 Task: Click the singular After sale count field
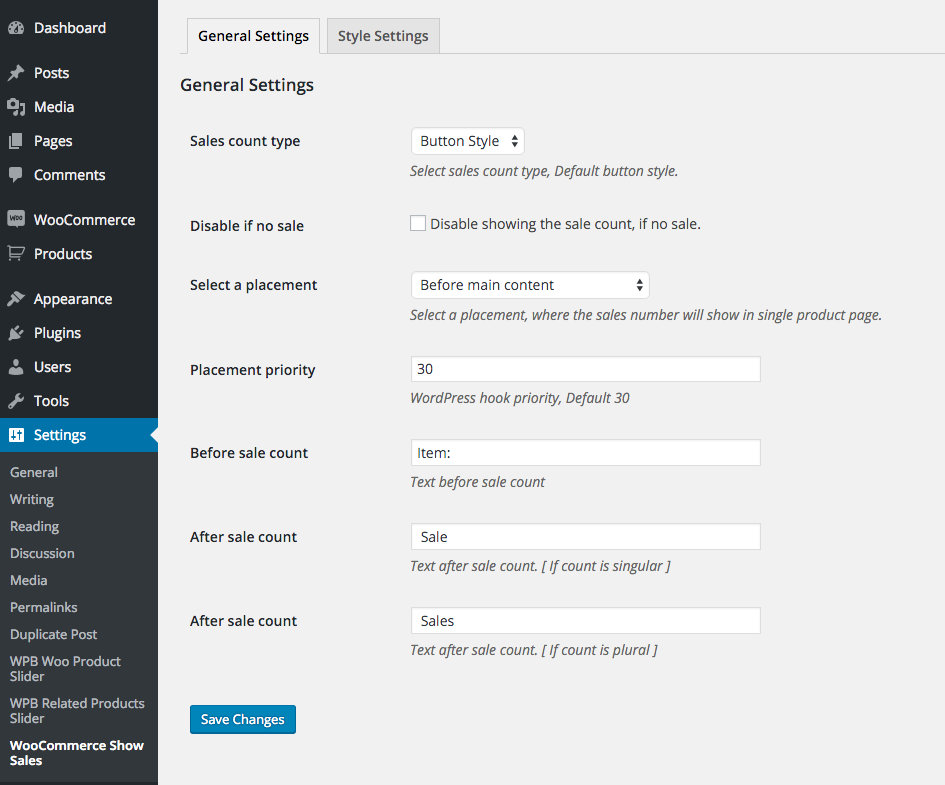(586, 536)
